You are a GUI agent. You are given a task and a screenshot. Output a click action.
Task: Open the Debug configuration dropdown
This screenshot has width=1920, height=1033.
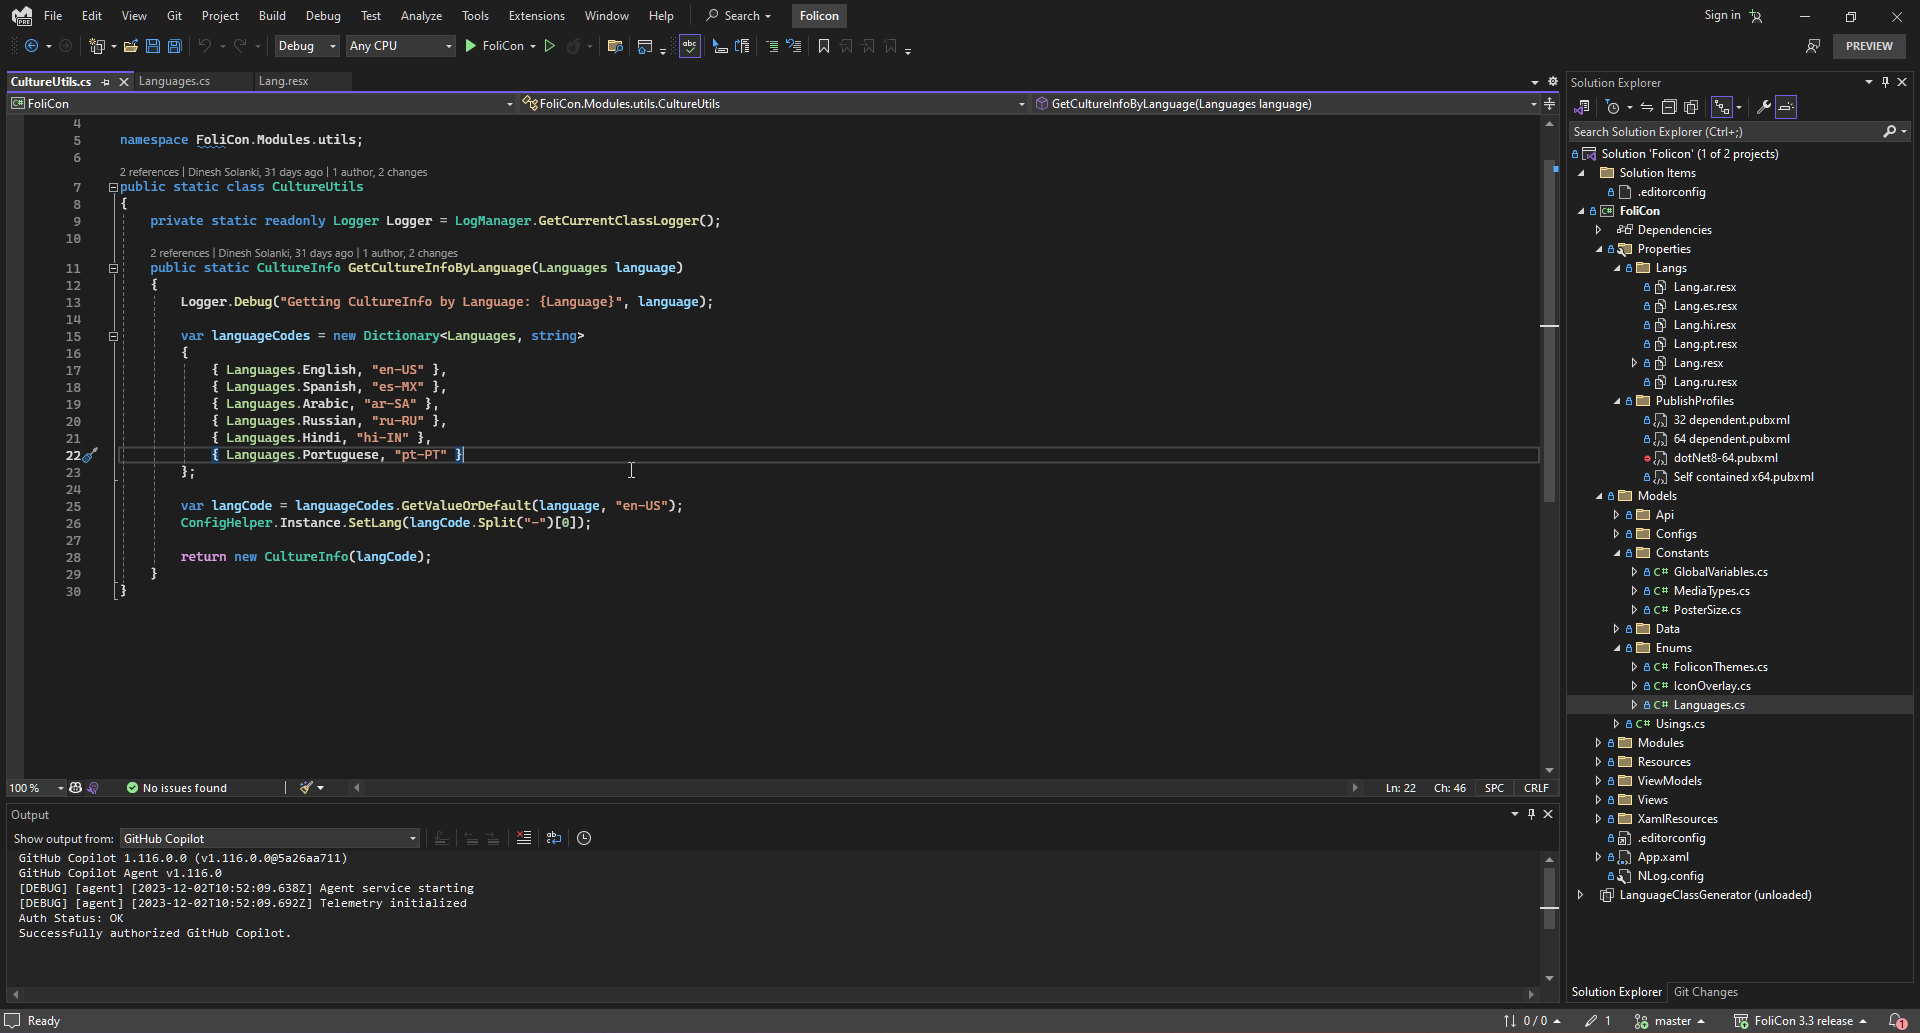coord(306,46)
